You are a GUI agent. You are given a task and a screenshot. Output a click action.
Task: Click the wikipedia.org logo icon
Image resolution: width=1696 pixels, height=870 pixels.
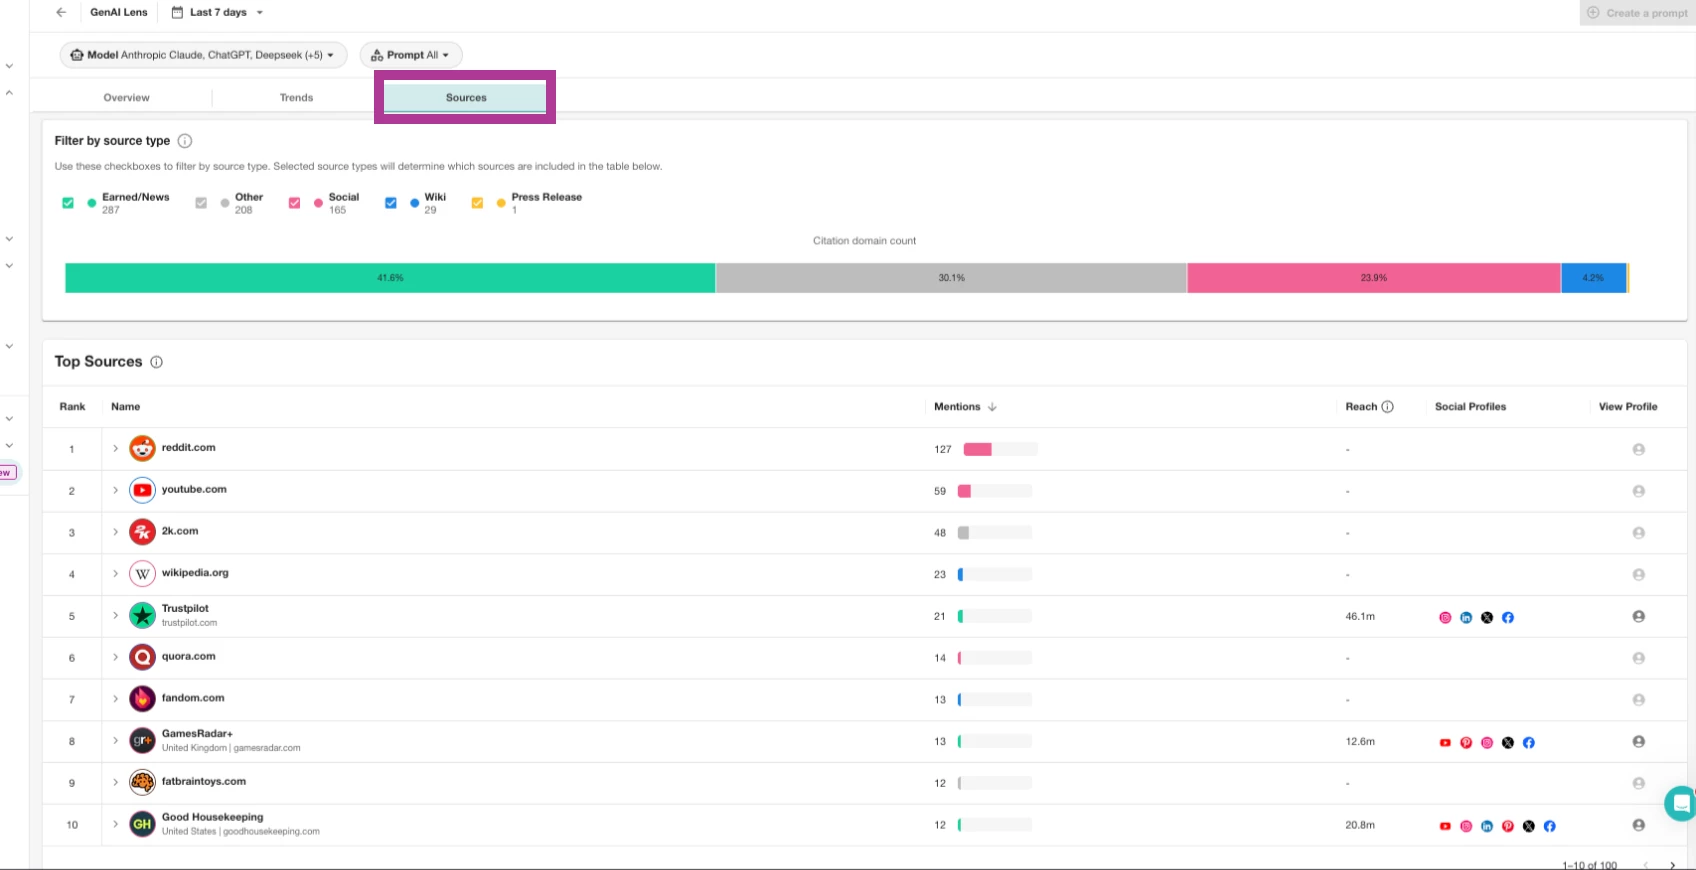143,574
